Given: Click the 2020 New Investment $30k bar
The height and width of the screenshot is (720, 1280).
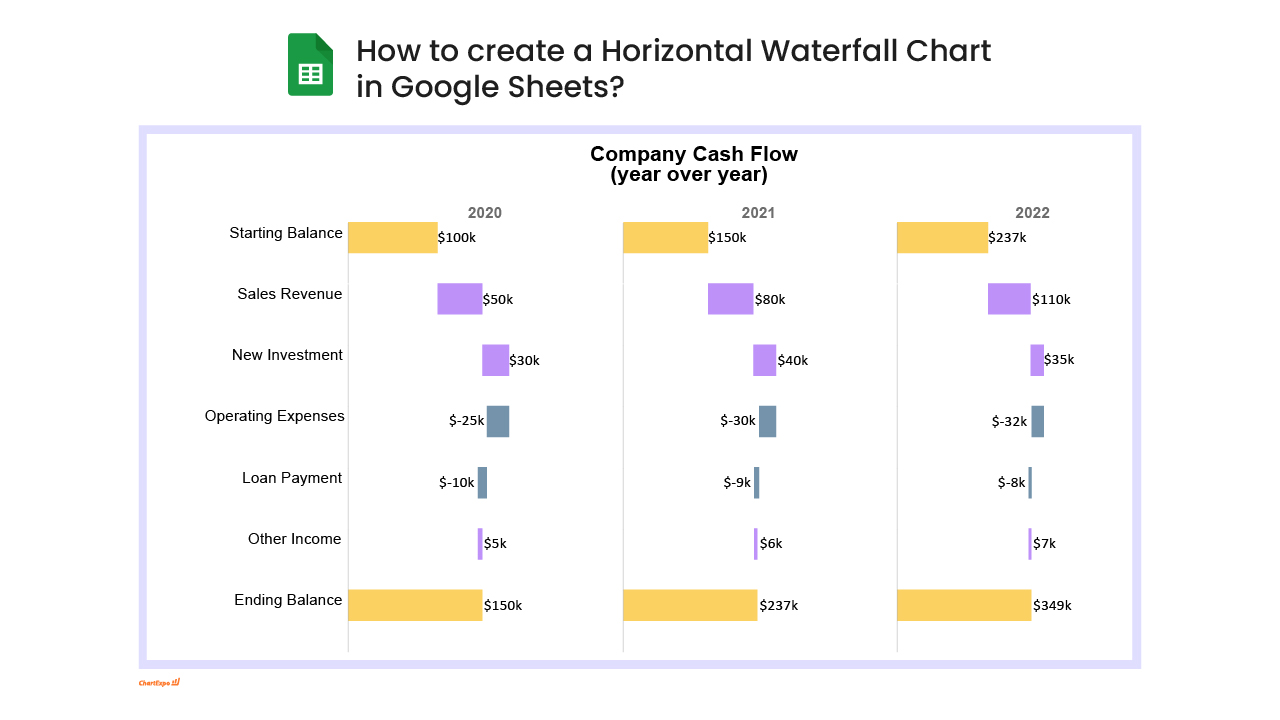Looking at the screenshot, I should 495,360.
